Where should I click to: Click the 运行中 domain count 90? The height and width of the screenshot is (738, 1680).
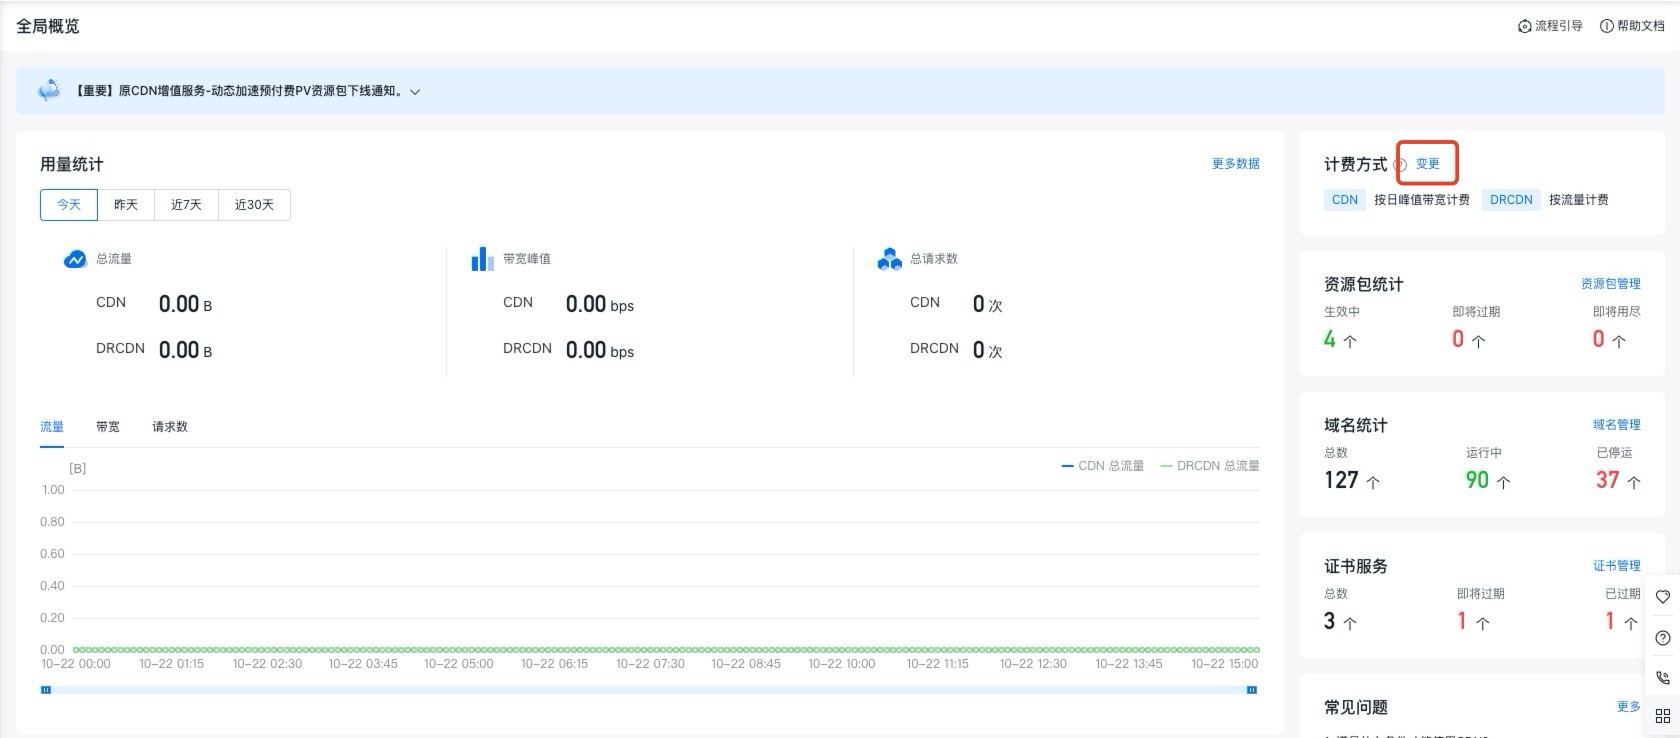pyautogui.click(x=1478, y=481)
